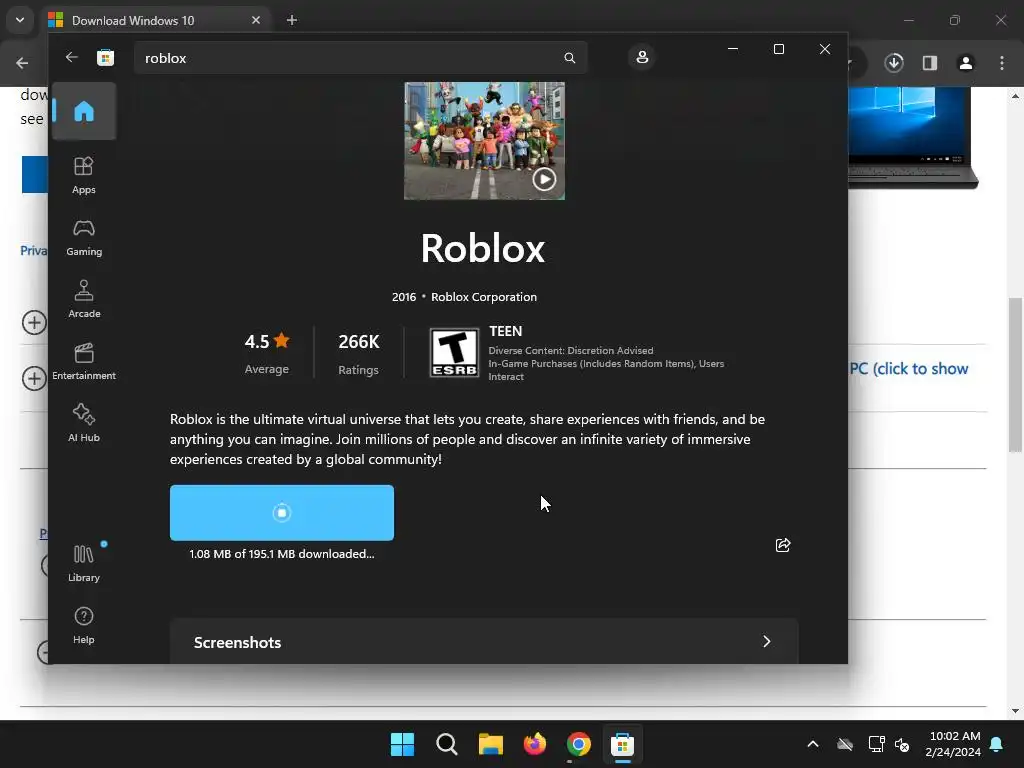This screenshot has height=768, width=1024.
Task: Click the search magnifier in Store search box
Action: (569, 58)
